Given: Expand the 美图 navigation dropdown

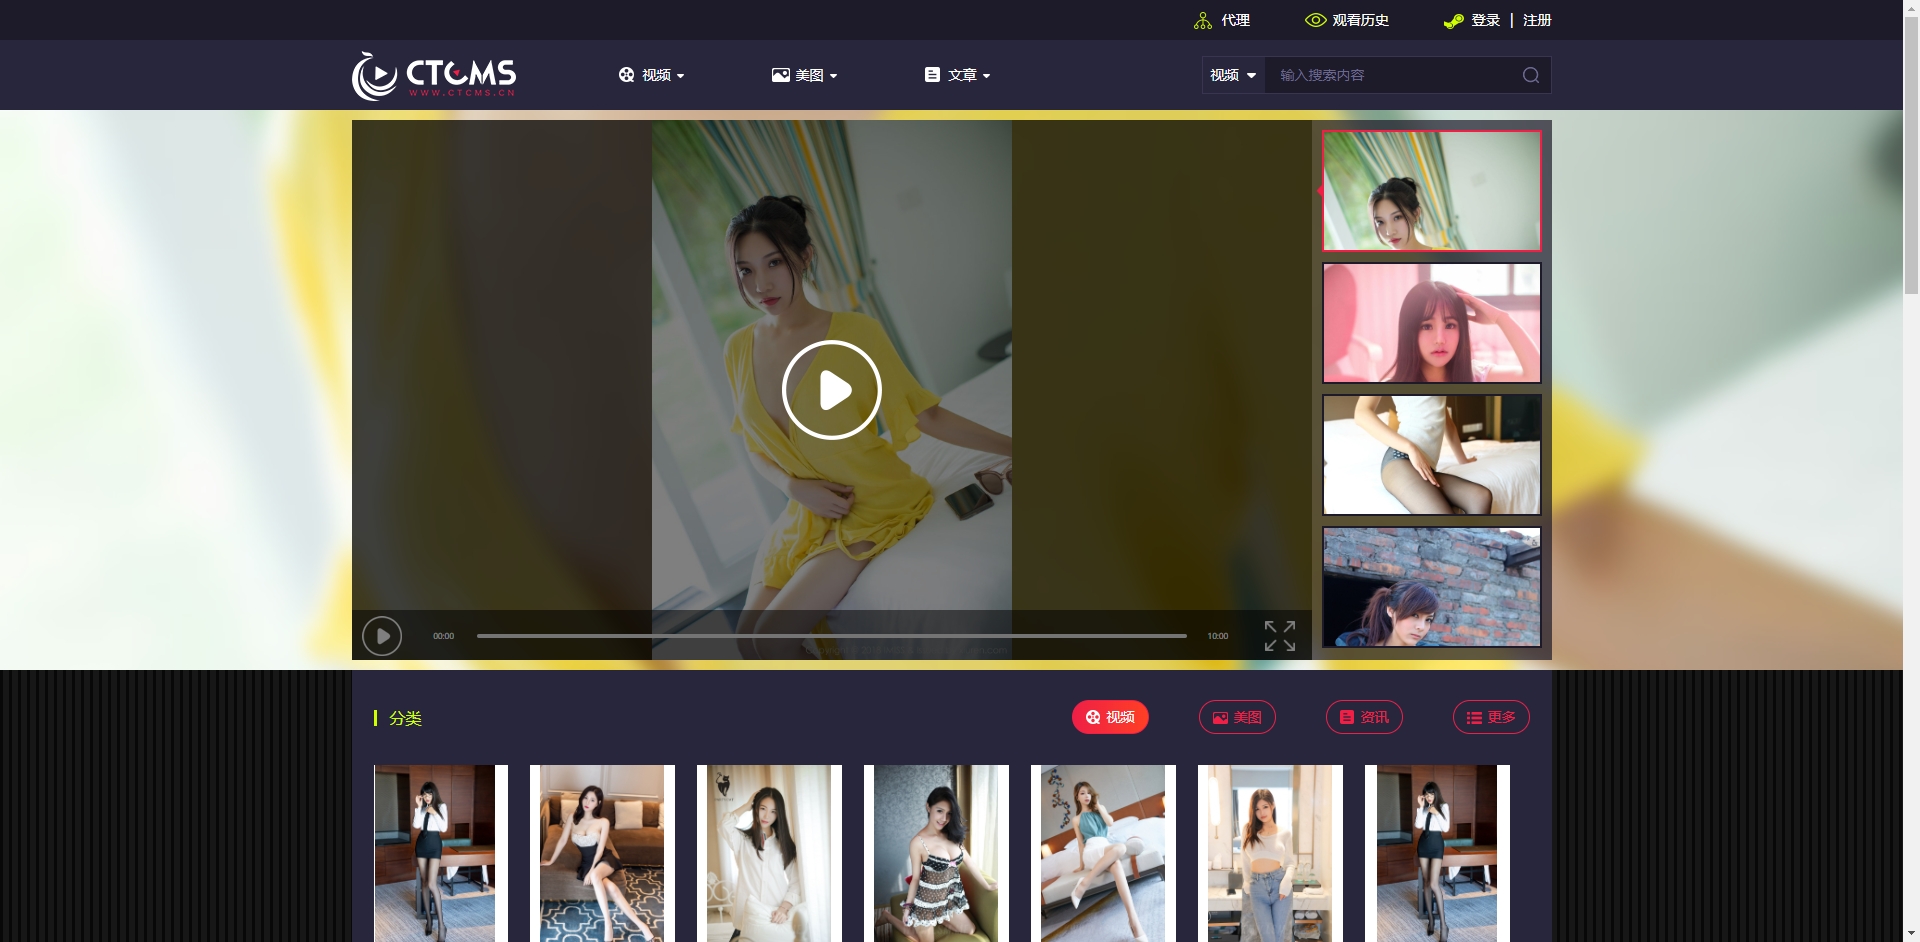Looking at the screenshot, I should click(x=805, y=75).
